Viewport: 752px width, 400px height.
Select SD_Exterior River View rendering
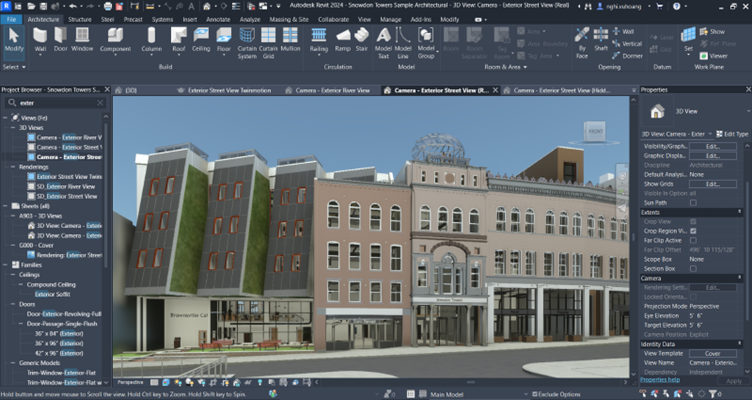(66, 187)
